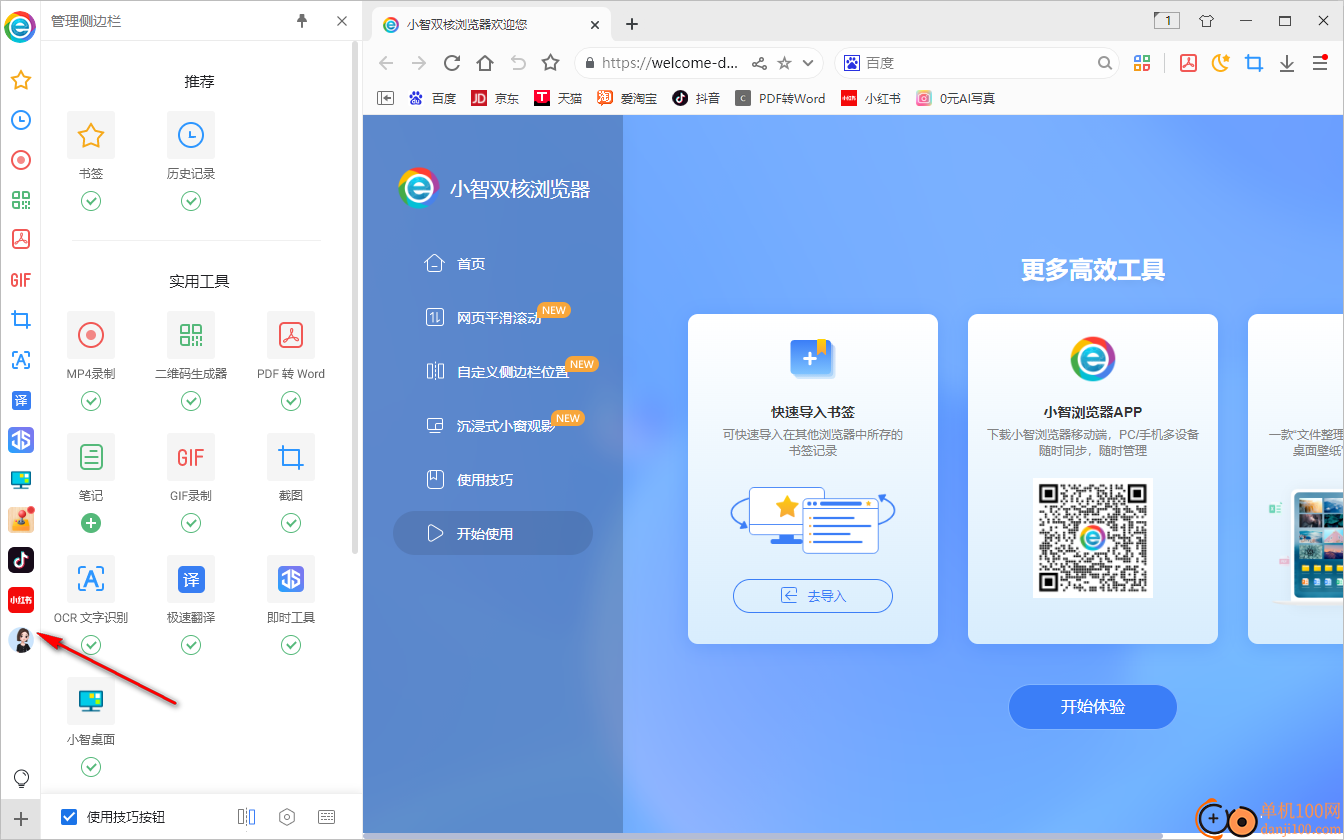Screen dimensions: 1344x840
Task: Close the sidebar management panel
Action: [342, 21]
